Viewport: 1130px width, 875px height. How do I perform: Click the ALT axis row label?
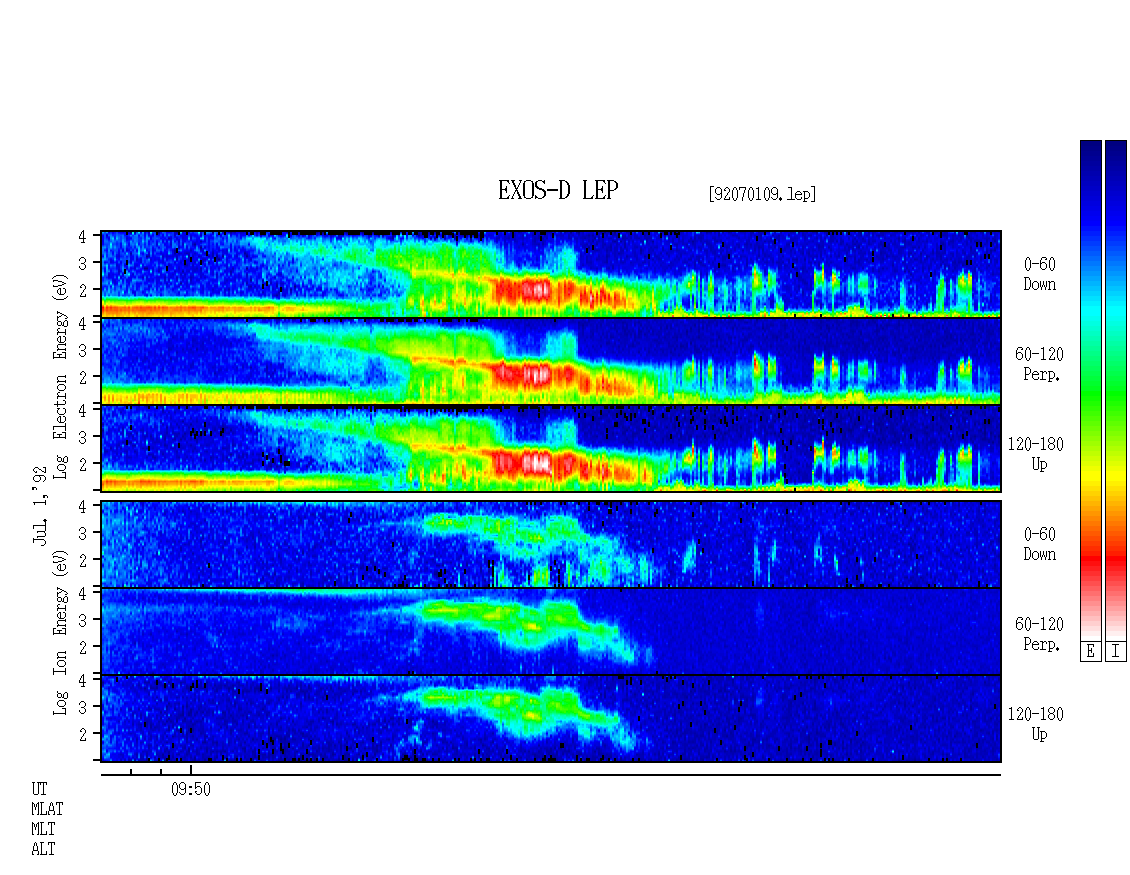point(43,849)
